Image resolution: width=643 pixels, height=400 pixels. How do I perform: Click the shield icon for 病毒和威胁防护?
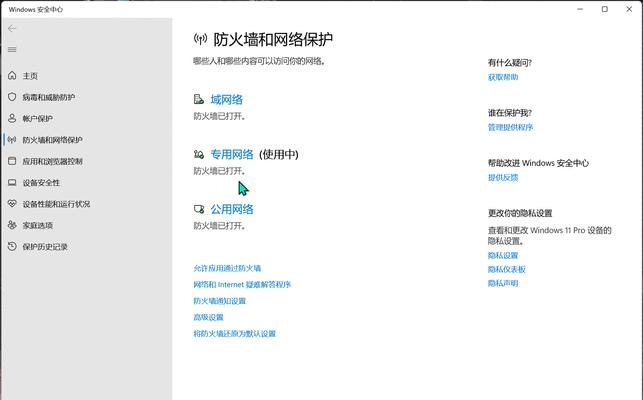point(12,97)
